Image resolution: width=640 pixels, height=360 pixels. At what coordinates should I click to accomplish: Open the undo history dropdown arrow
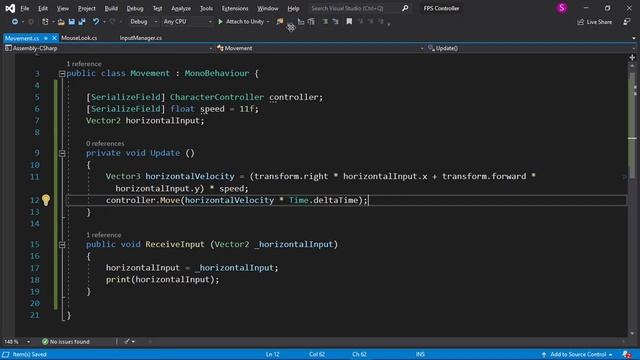(104, 22)
